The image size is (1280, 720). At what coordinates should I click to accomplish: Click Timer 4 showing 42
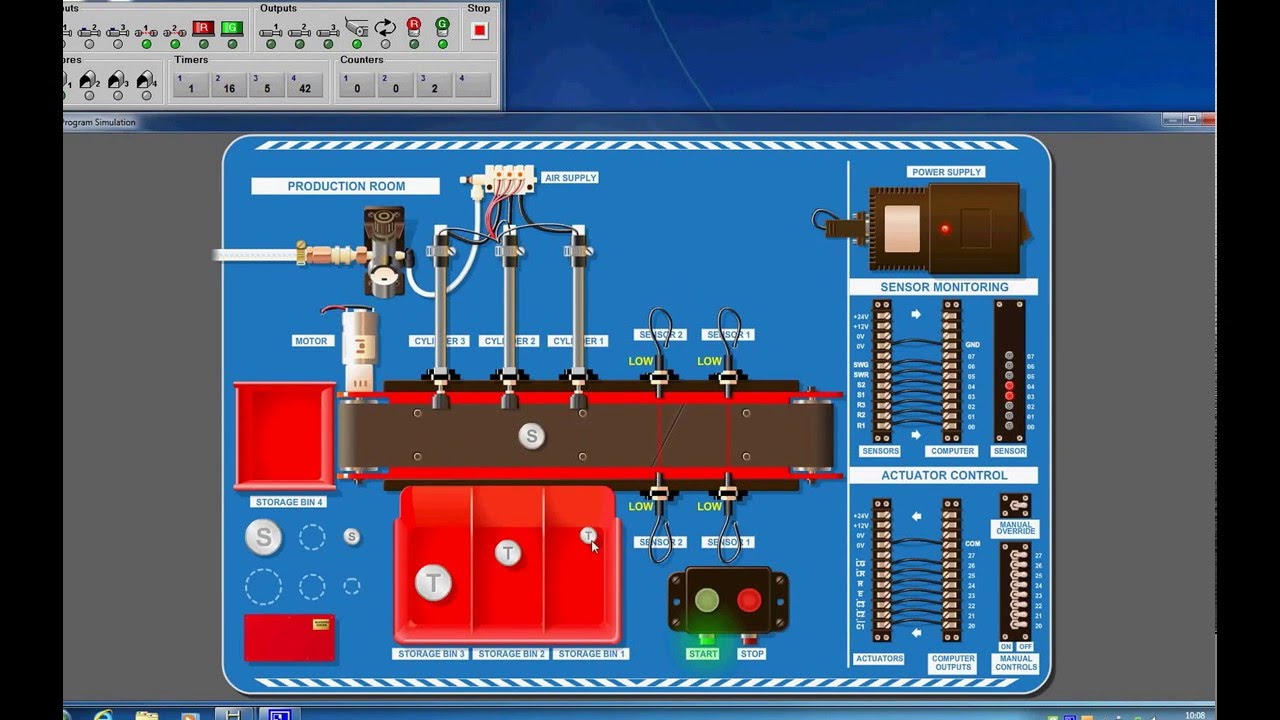click(305, 85)
